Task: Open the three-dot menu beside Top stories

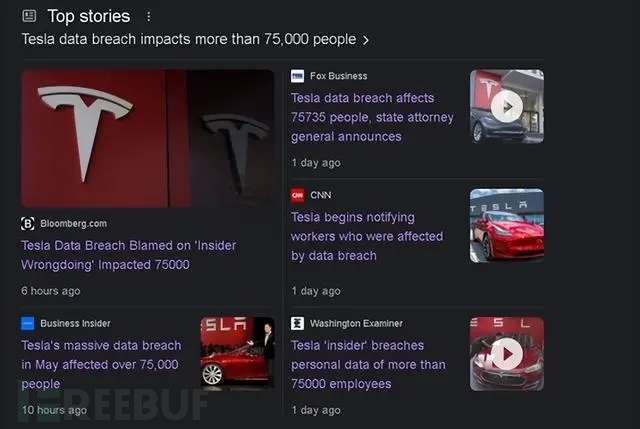Action: click(149, 17)
